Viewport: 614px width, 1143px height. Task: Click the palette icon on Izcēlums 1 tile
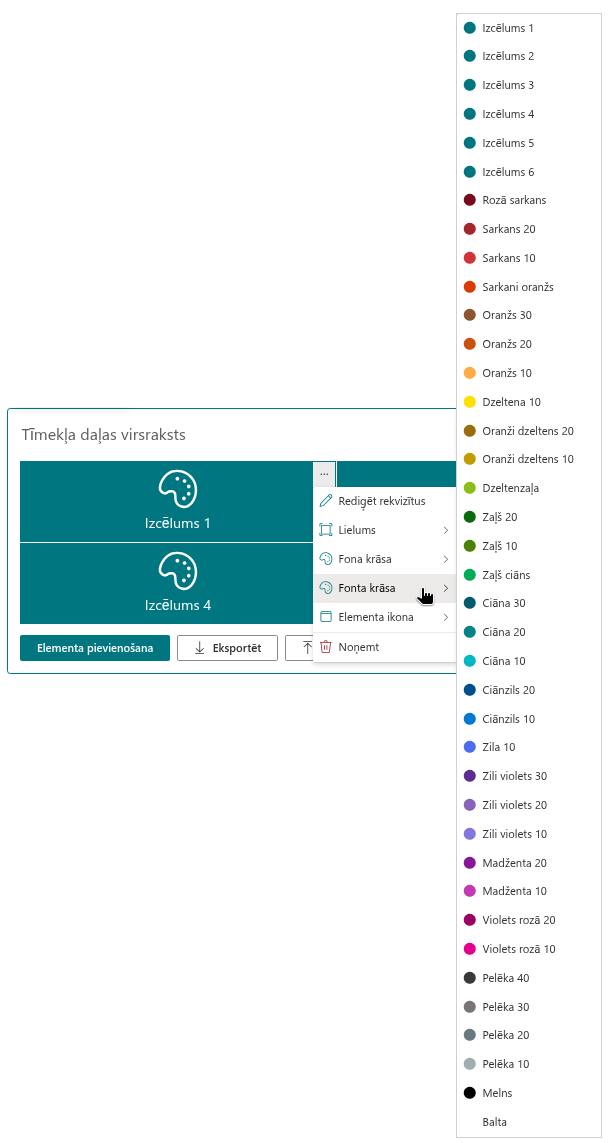click(x=178, y=488)
